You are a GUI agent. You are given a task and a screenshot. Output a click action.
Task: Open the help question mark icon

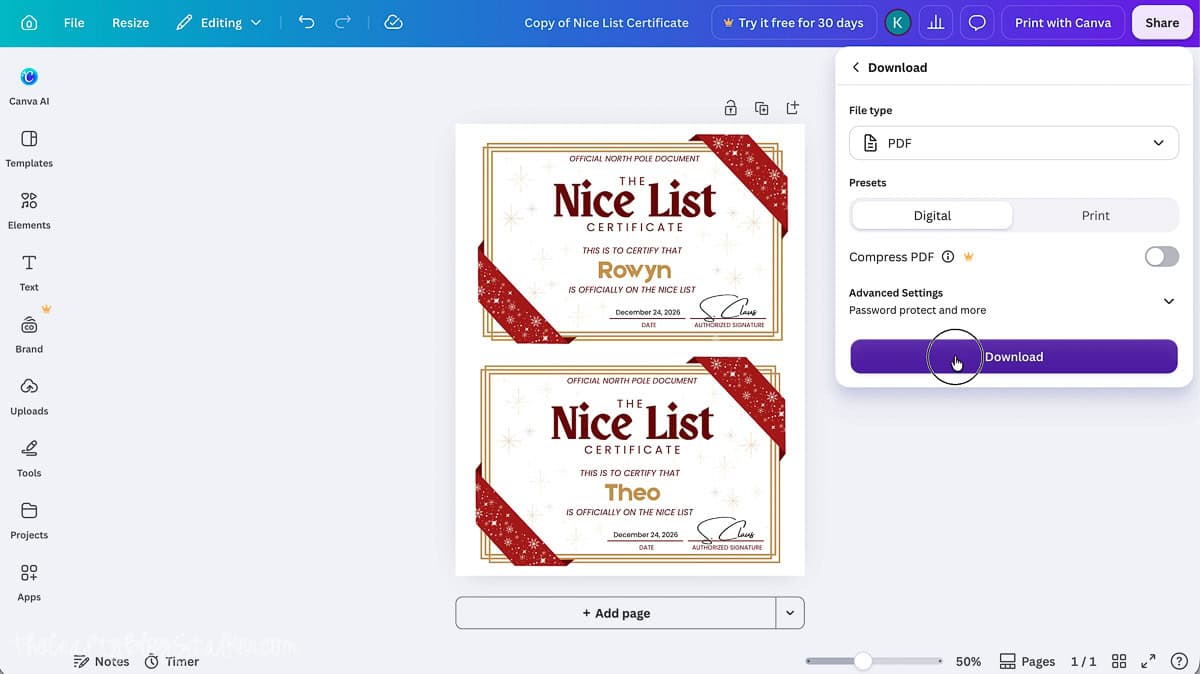tap(1179, 661)
